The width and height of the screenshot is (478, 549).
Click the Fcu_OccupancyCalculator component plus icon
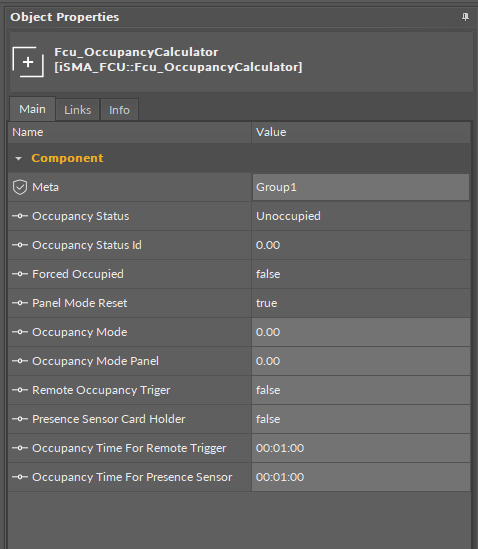pos(28,62)
